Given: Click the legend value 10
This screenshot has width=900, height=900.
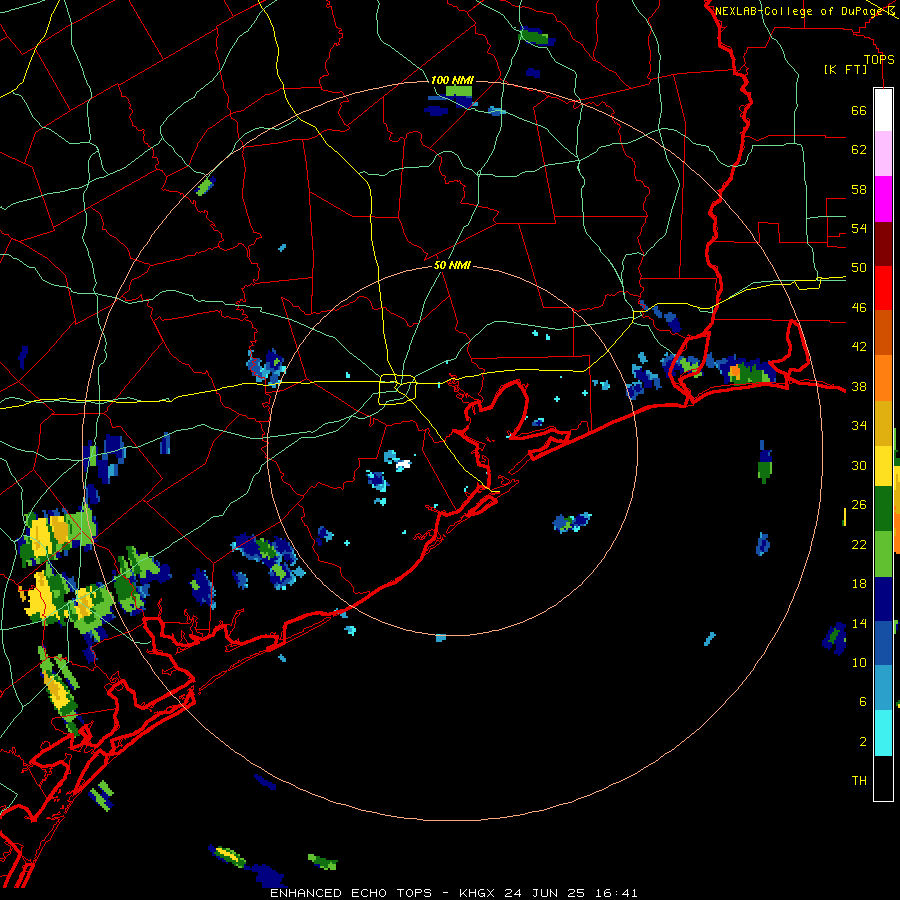Looking at the screenshot, I should [x=859, y=662].
